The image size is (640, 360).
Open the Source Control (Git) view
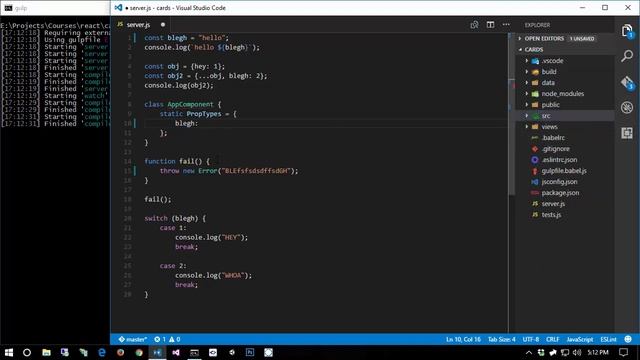pos(627,82)
